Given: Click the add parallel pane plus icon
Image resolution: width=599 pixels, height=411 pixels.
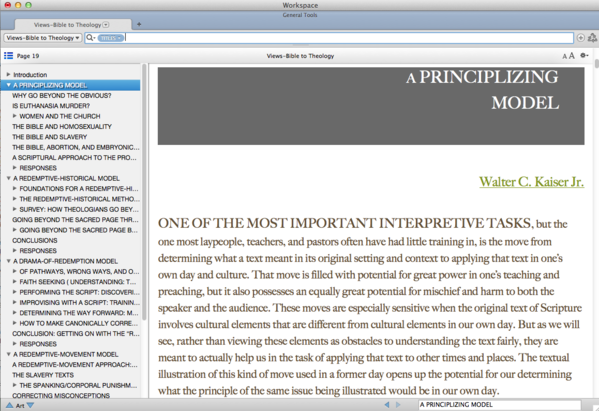Looking at the screenshot, I should click(x=580, y=38).
